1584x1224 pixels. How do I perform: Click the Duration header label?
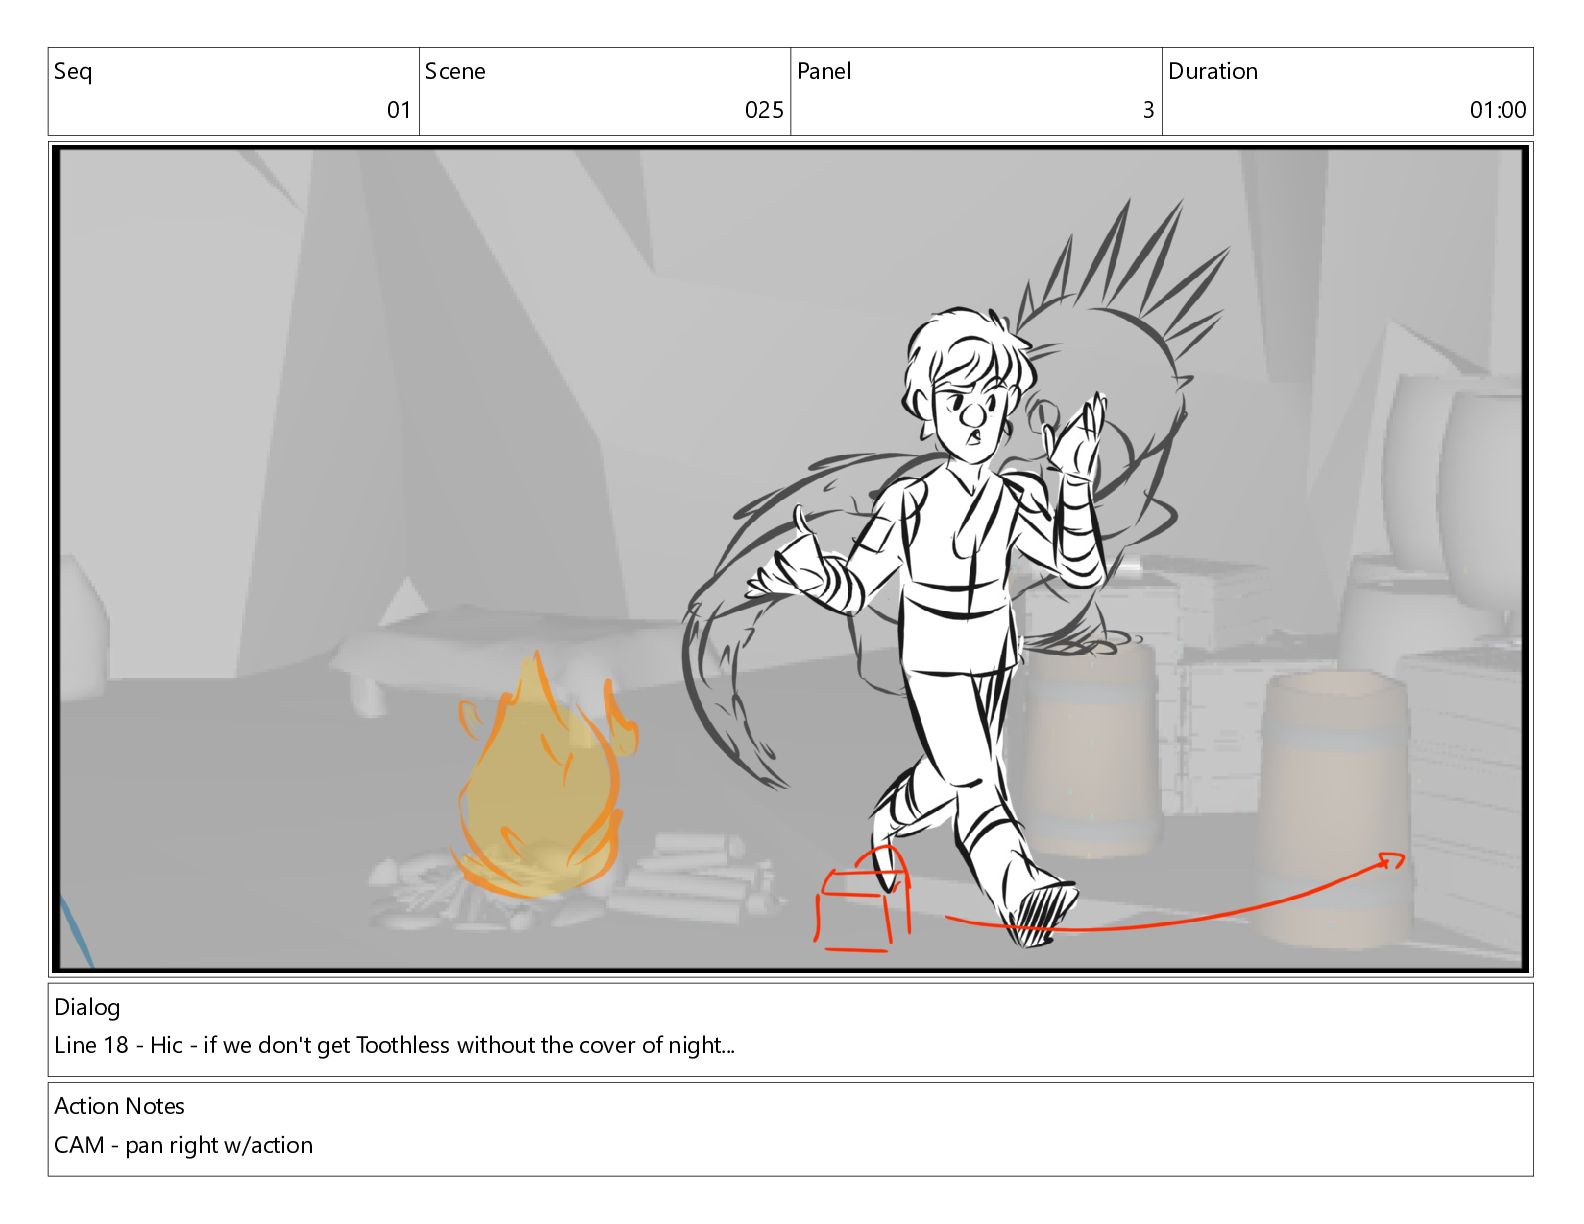tap(1213, 72)
